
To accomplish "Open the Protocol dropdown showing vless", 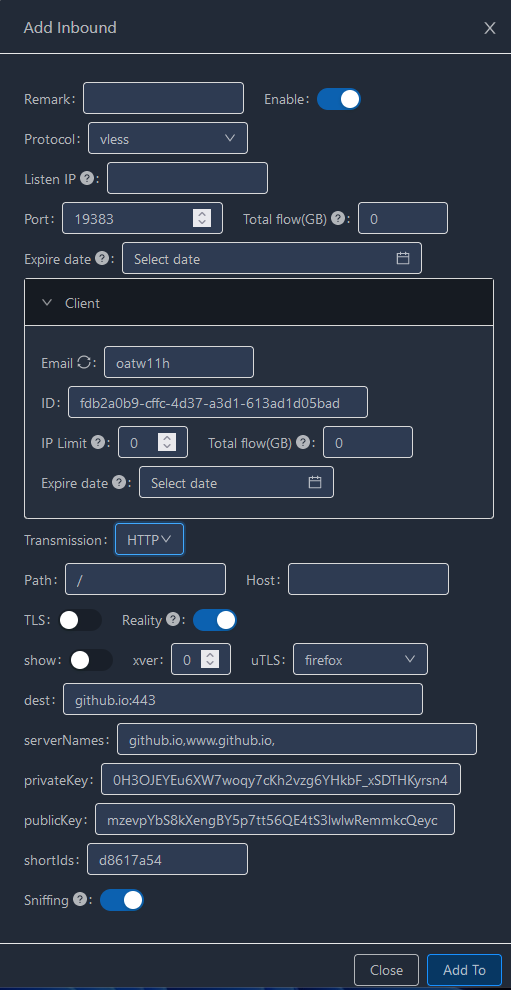I will [168, 138].
